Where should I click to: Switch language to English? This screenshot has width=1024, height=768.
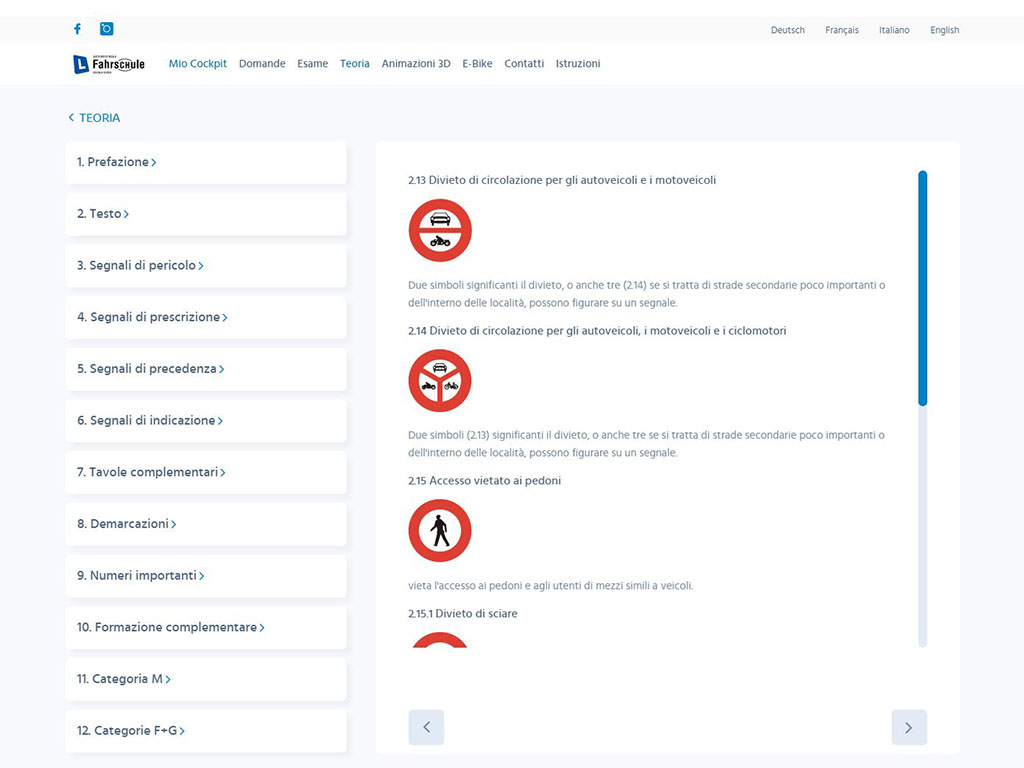[944, 30]
